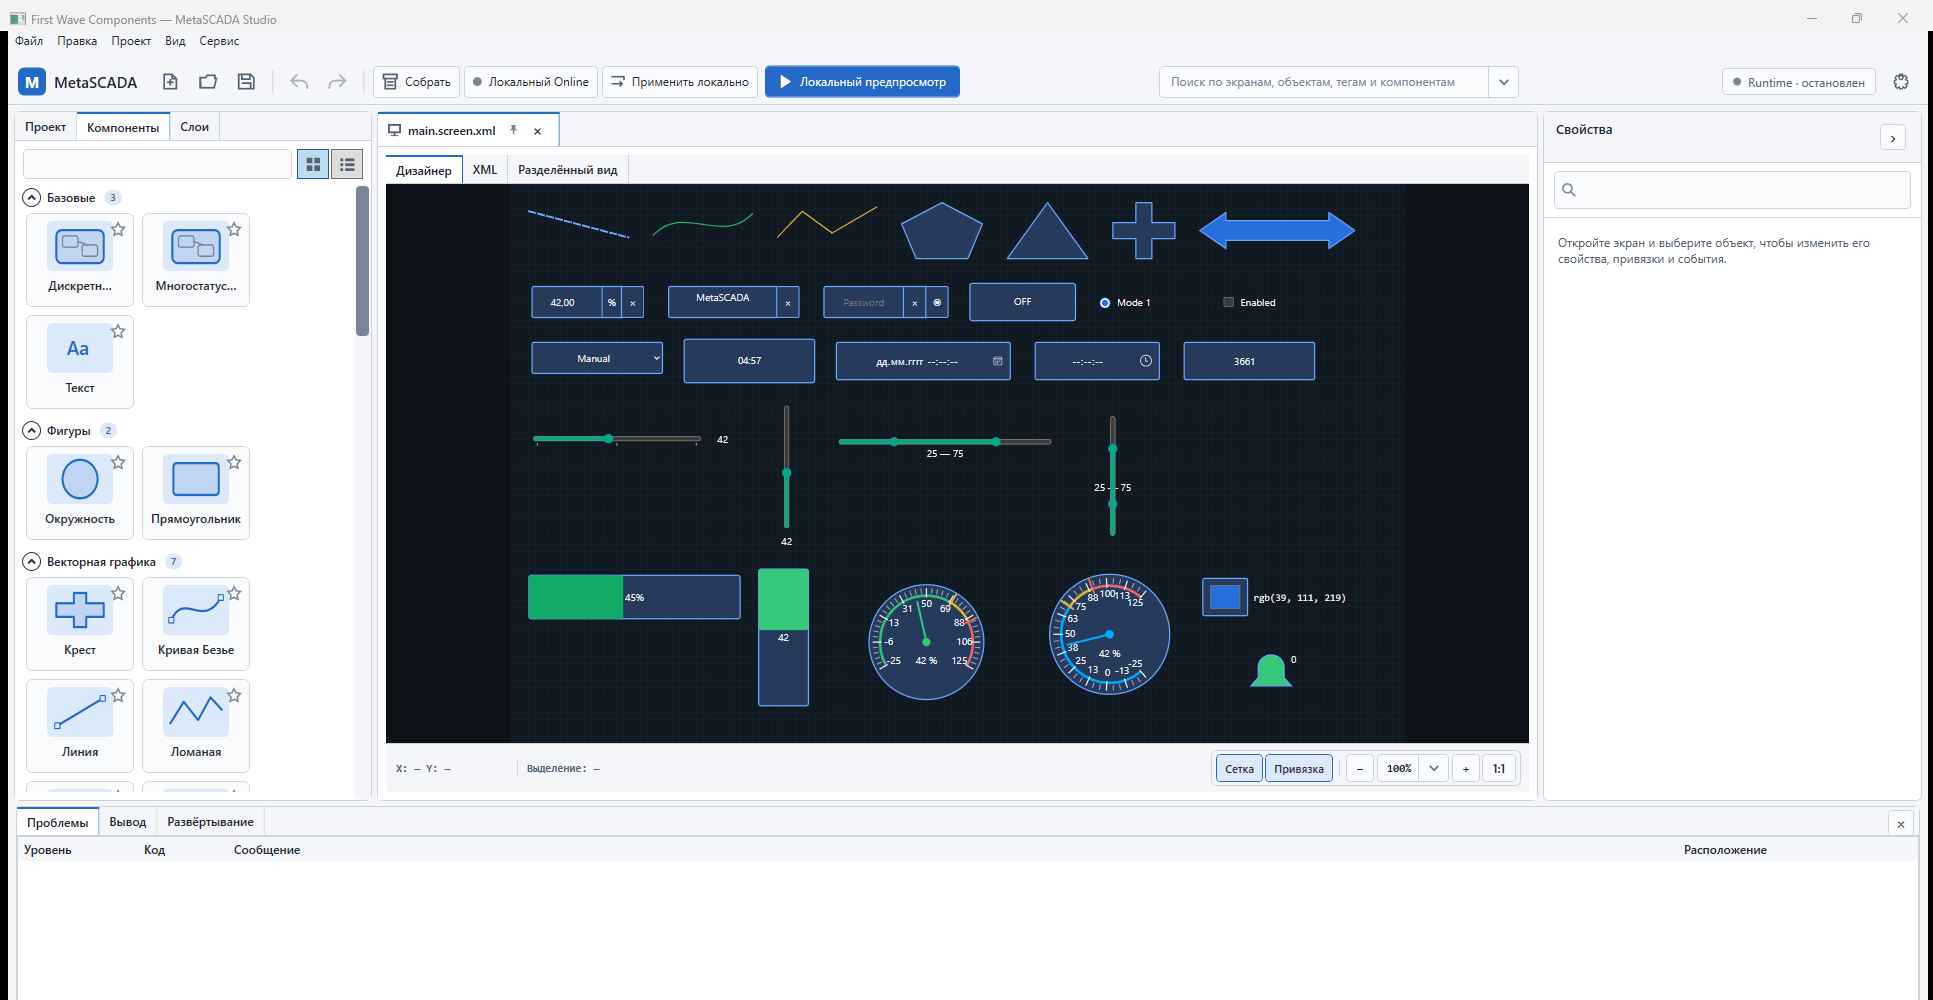Image resolution: width=1933 pixels, height=1000 pixels.
Task: Open the Сервис menu
Action: [x=219, y=41]
